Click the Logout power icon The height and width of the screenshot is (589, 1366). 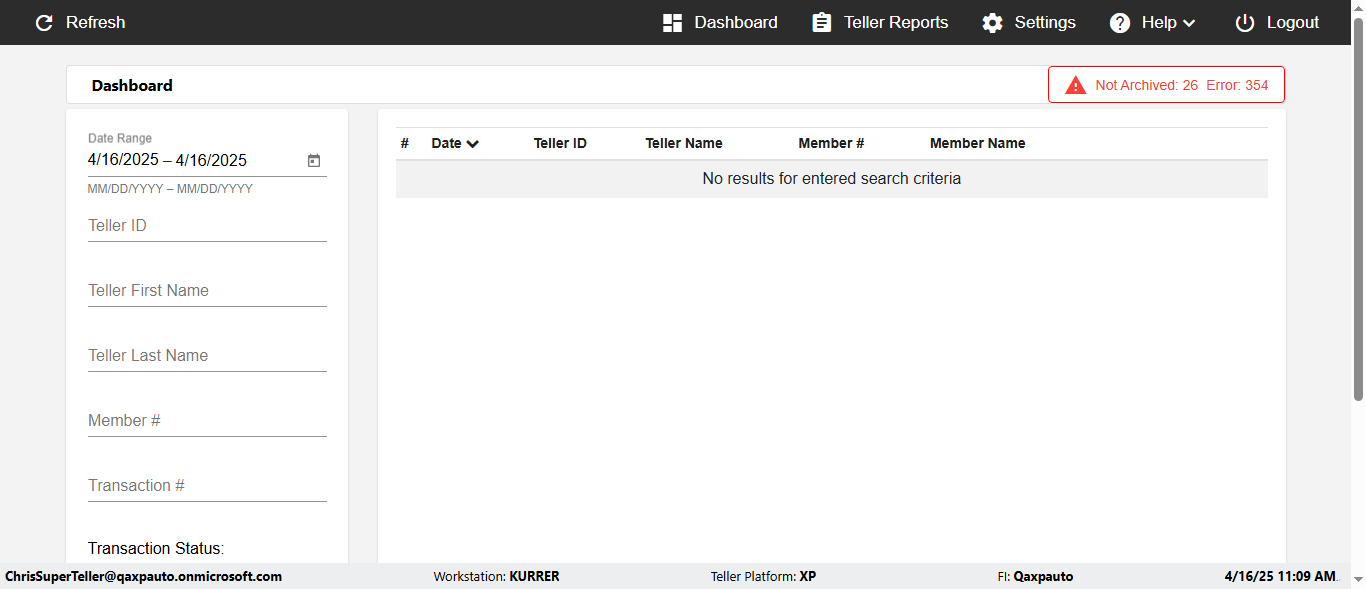pyautogui.click(x=1244, y=22)
